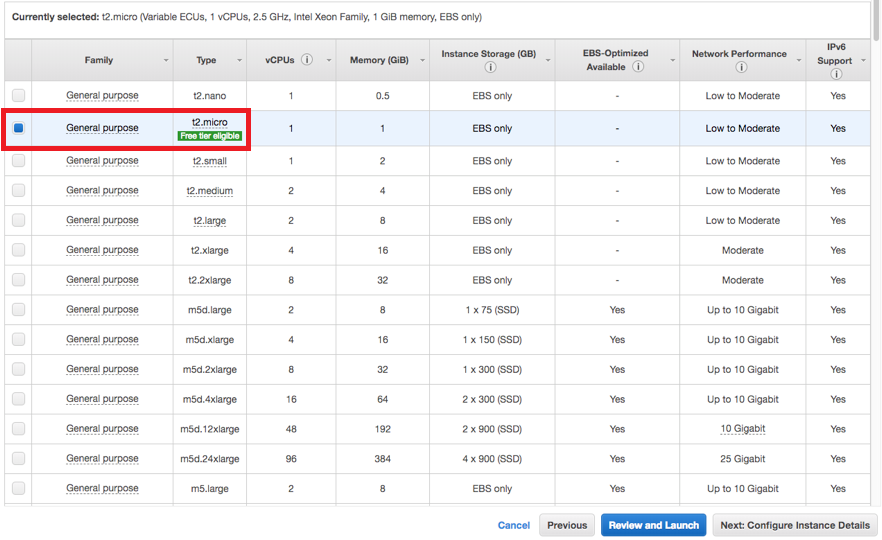
Task: Click the Network Performance info icon
Action: point(740,68)
